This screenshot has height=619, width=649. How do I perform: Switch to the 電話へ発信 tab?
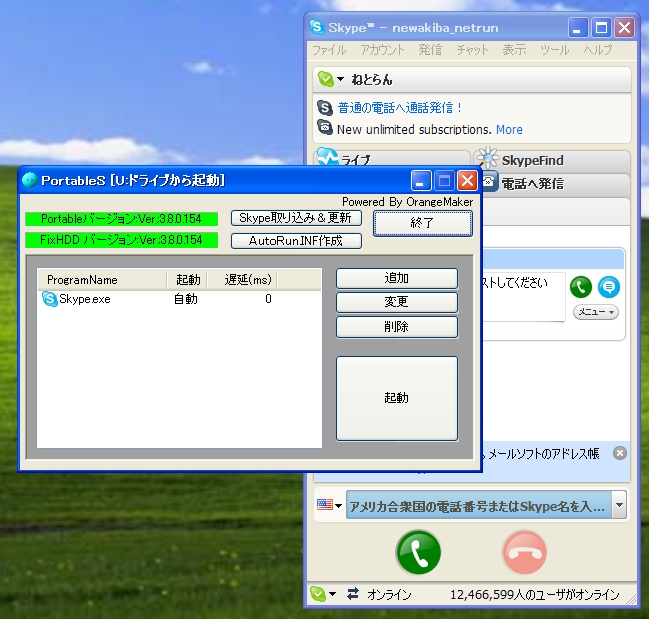(x=555, y=184)
